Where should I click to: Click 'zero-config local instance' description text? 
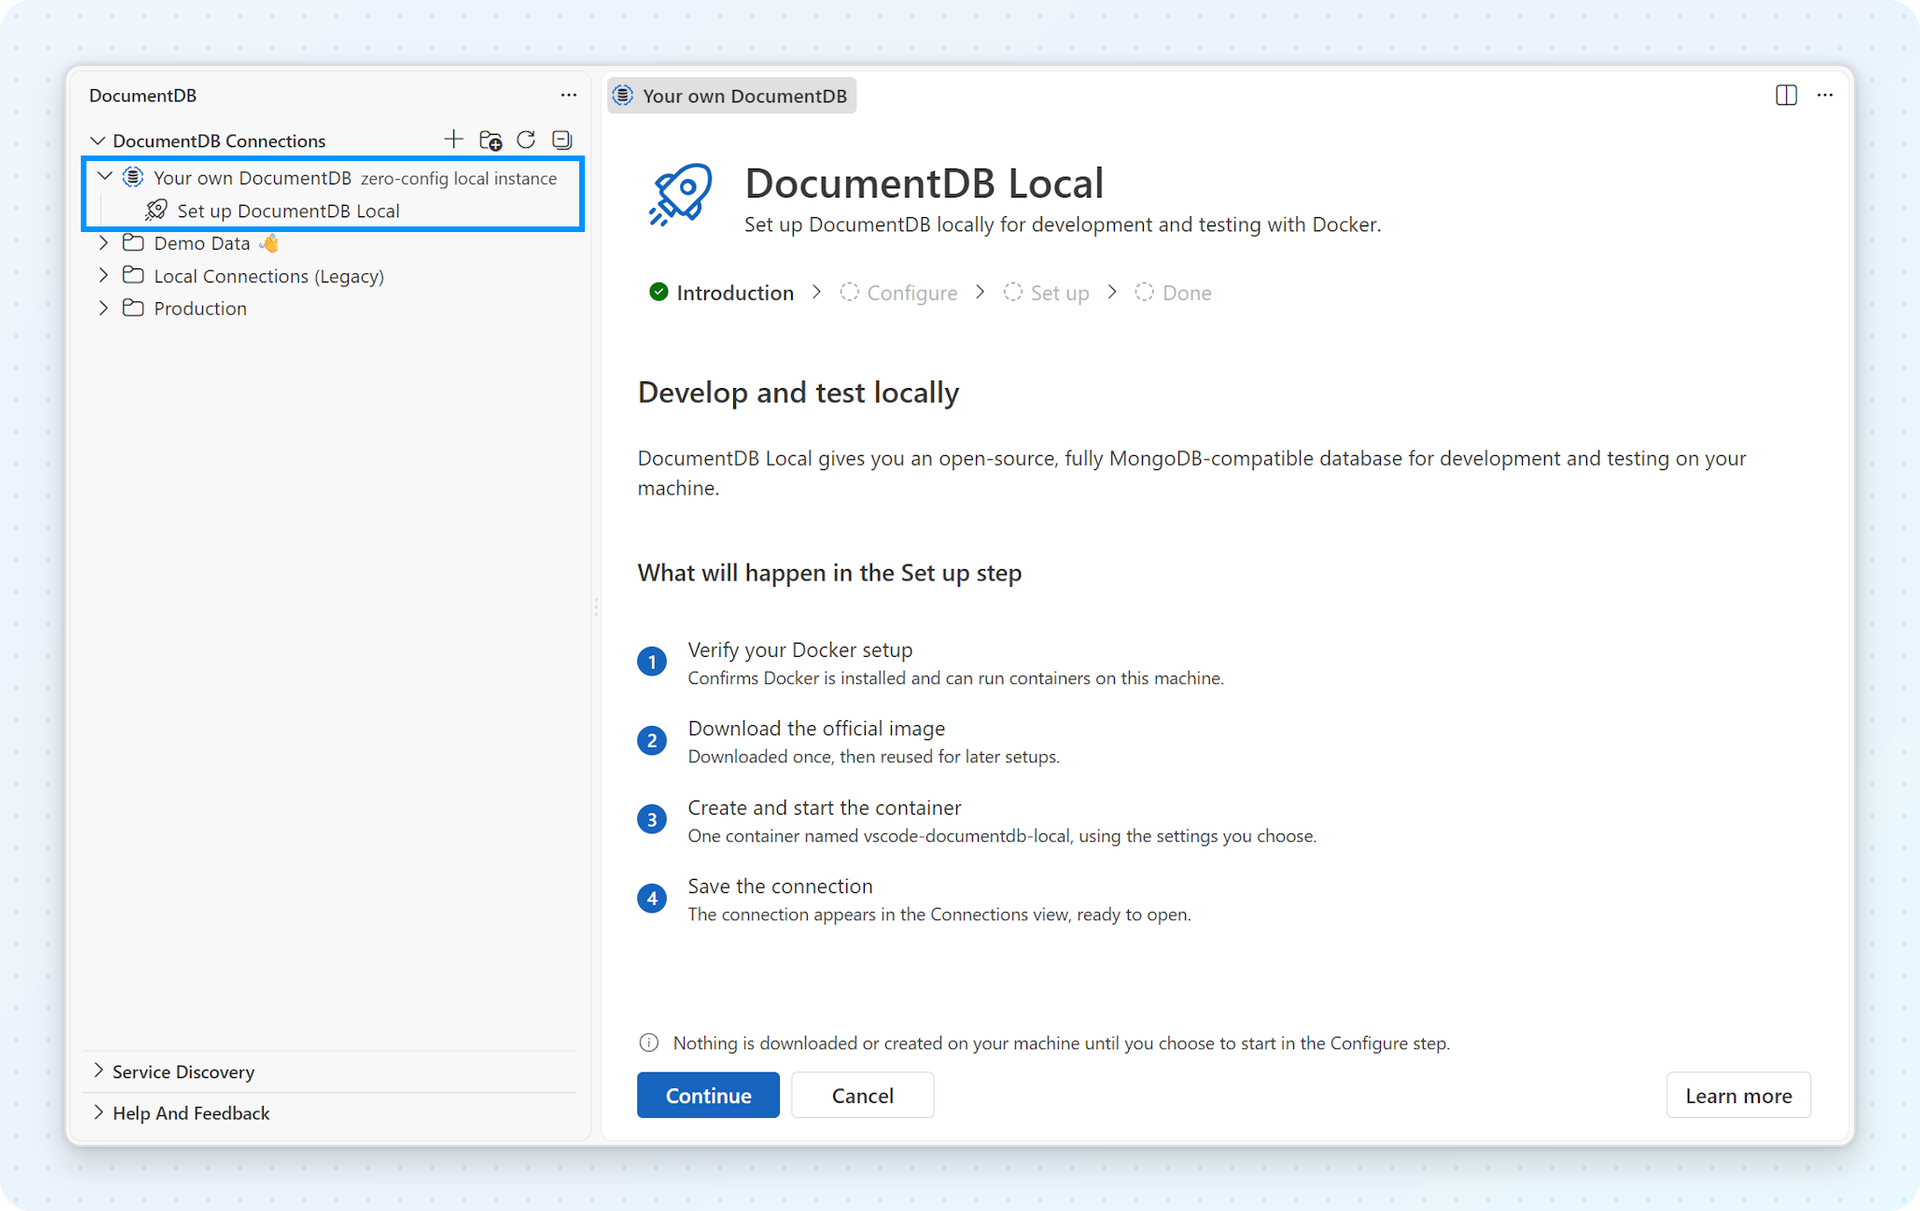459,178
